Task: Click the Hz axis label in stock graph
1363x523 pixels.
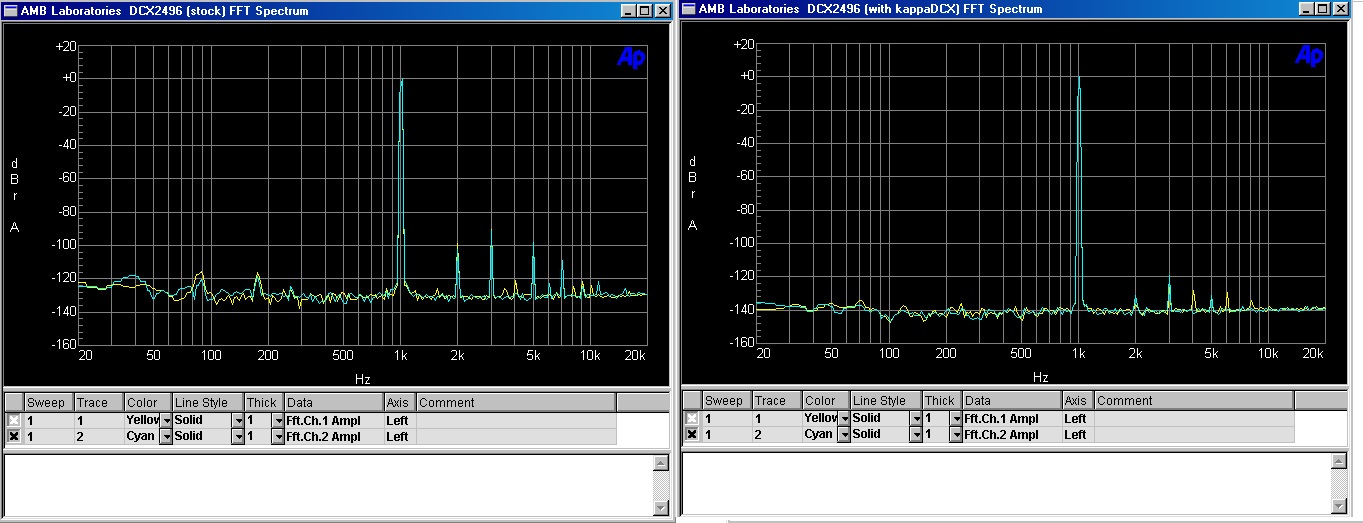Action: (x=362, y=380)
